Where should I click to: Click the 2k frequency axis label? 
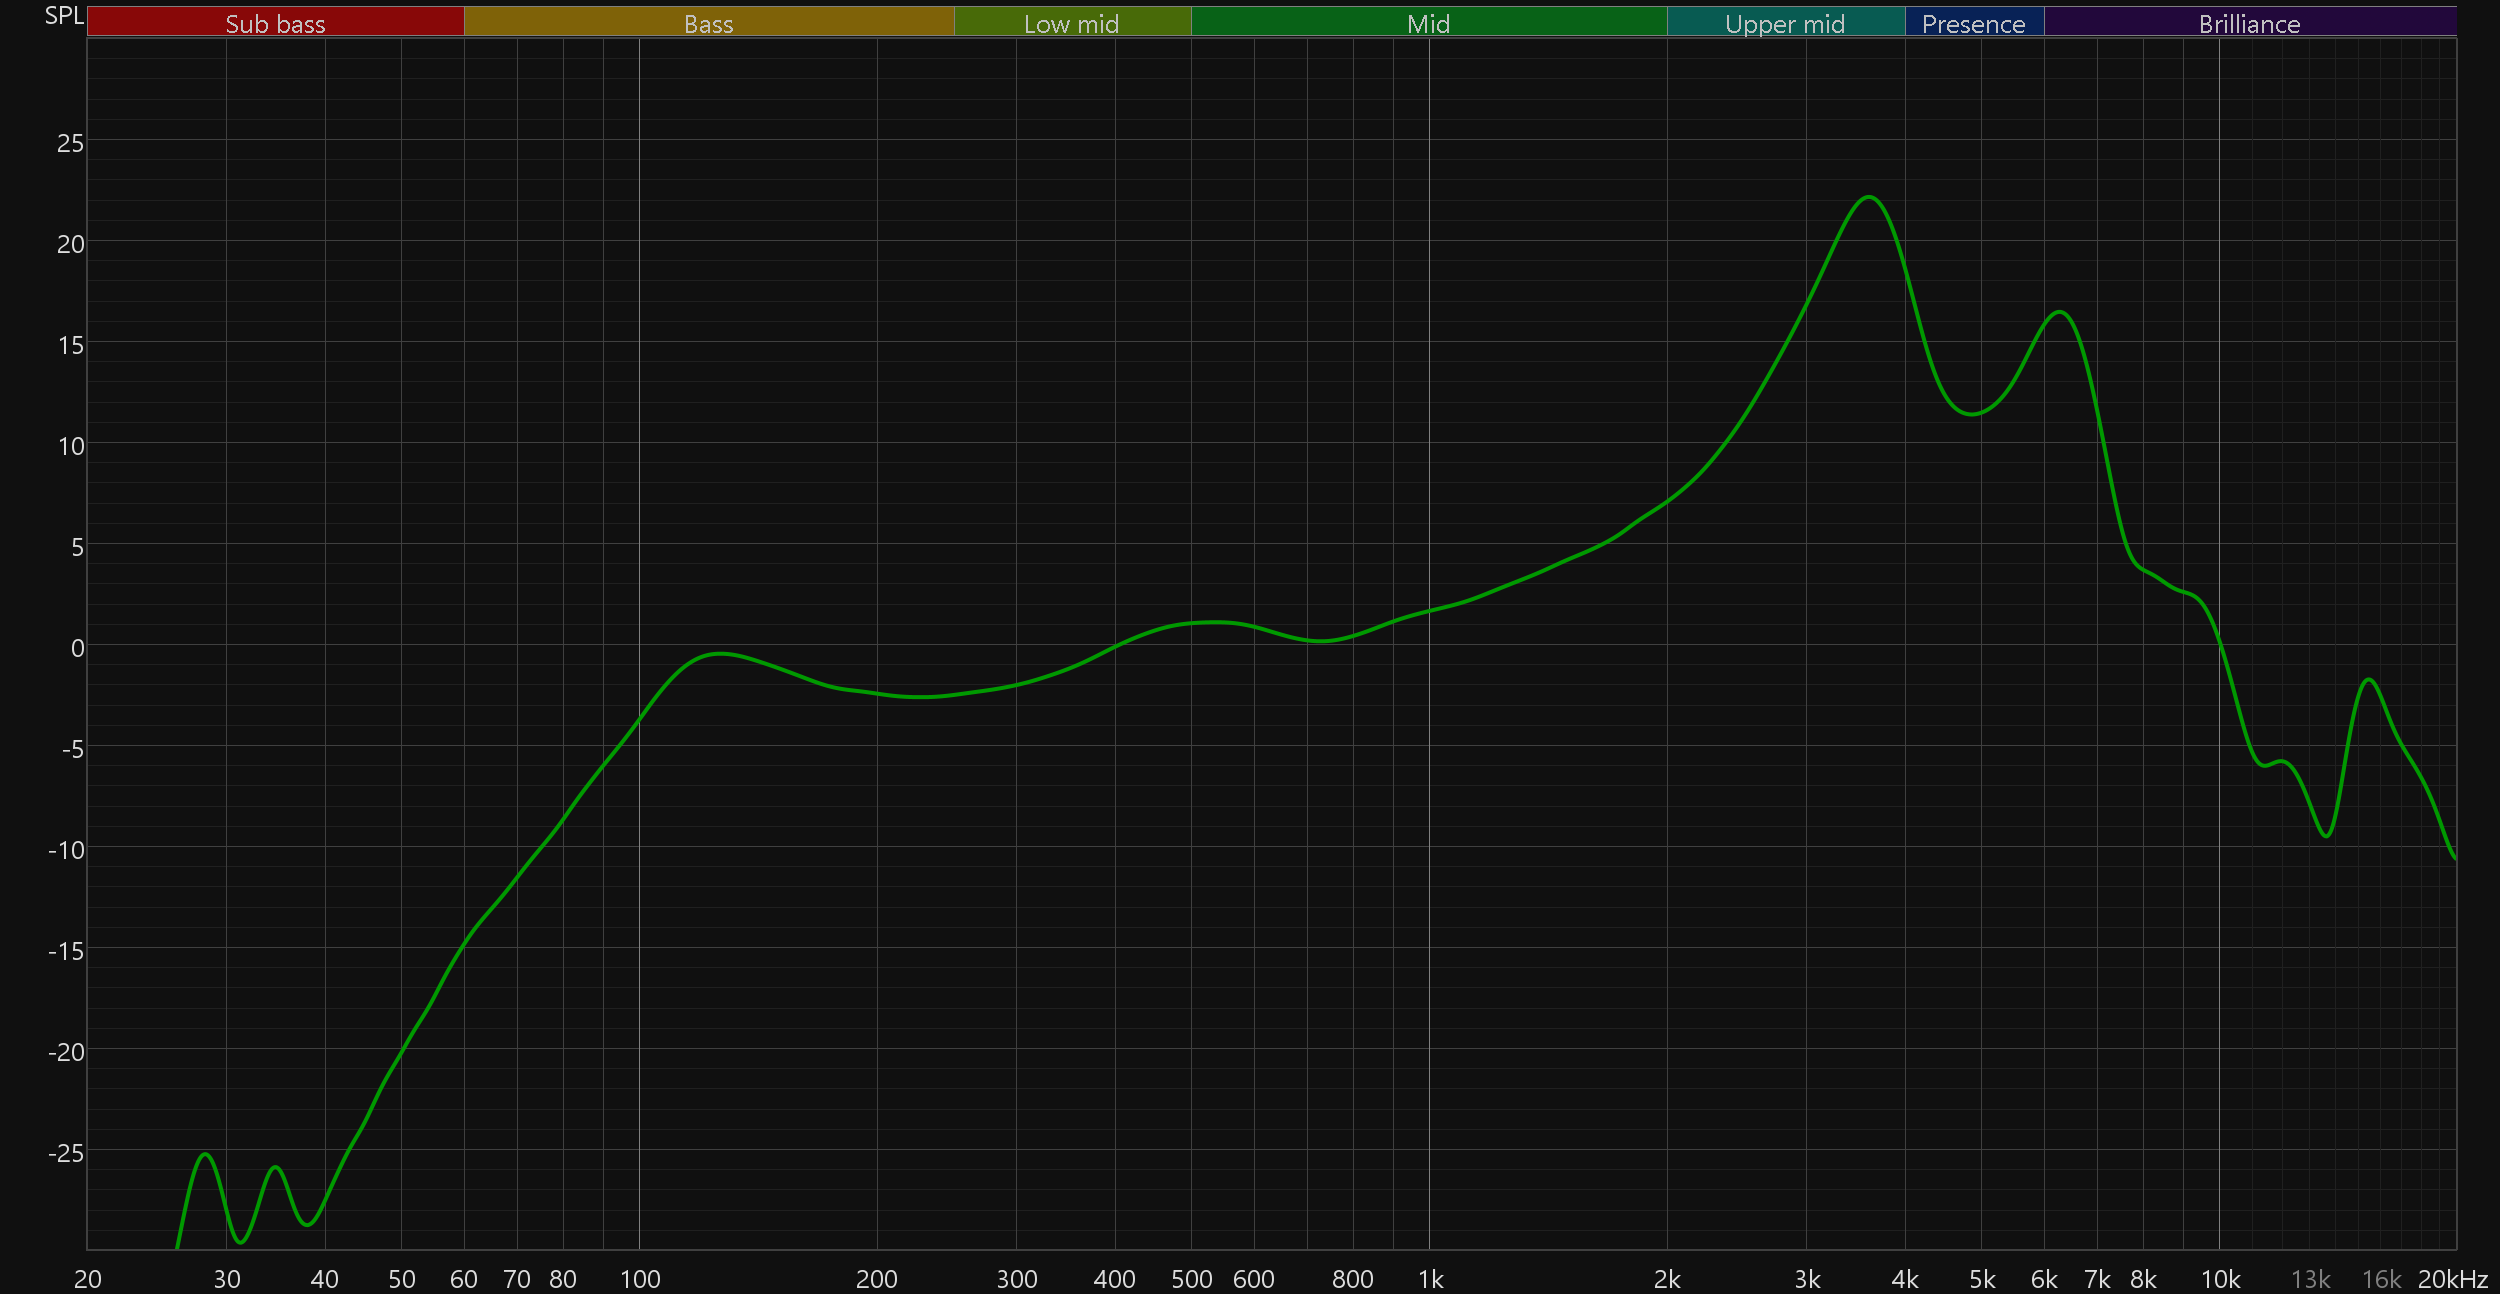point(1667,1279)
